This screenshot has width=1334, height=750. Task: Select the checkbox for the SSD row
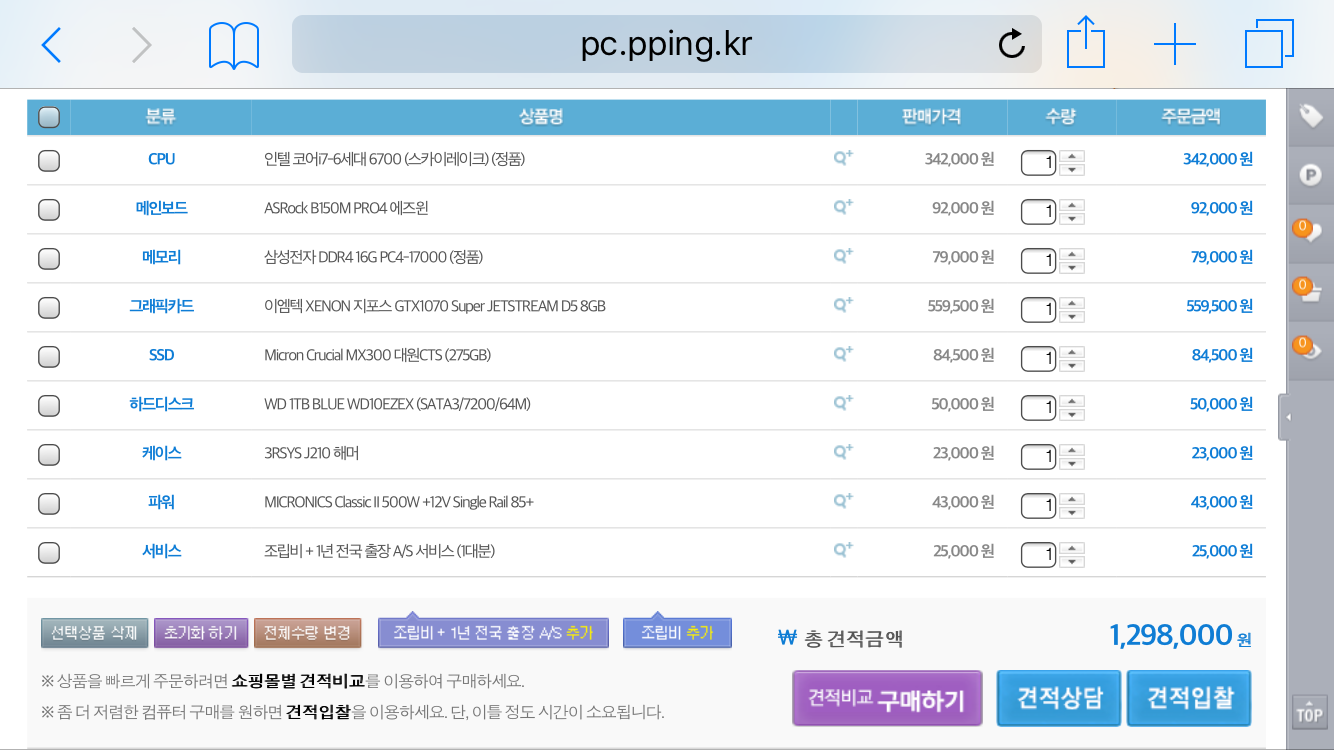[x=48, y=356]
